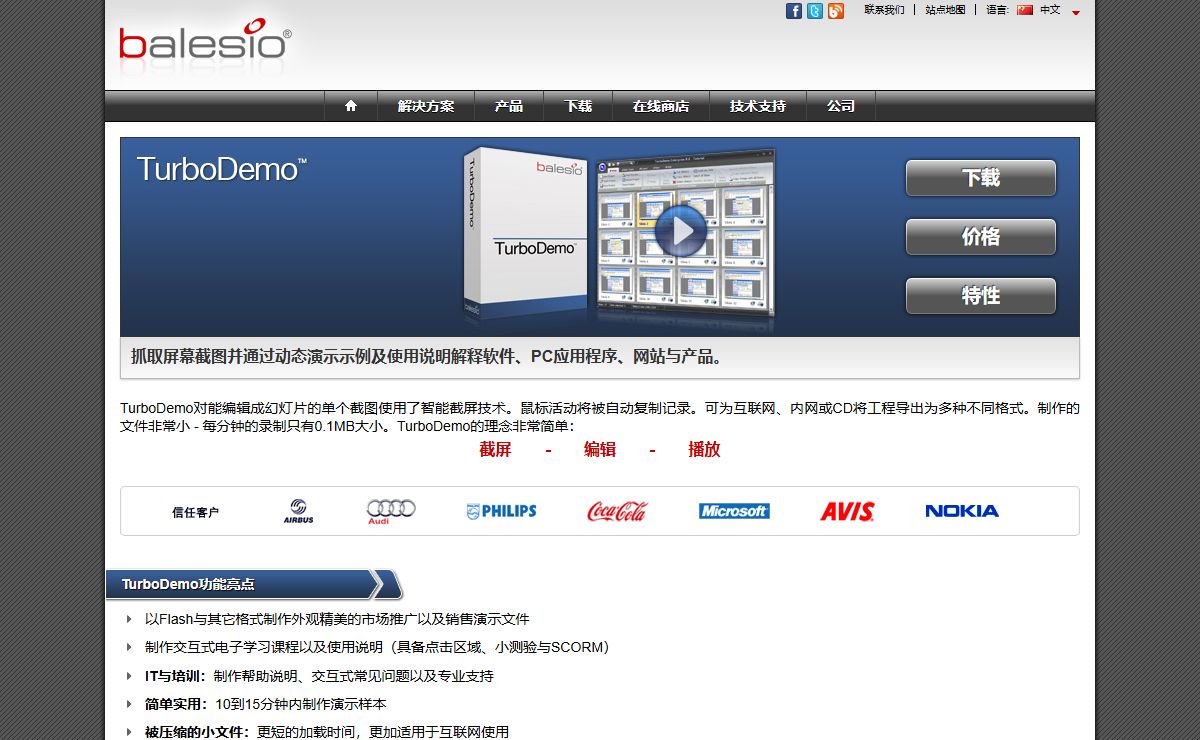Screen dimensions: 1200x740
Task: Click the Audi customer logo
Action: tap(391, 512)
